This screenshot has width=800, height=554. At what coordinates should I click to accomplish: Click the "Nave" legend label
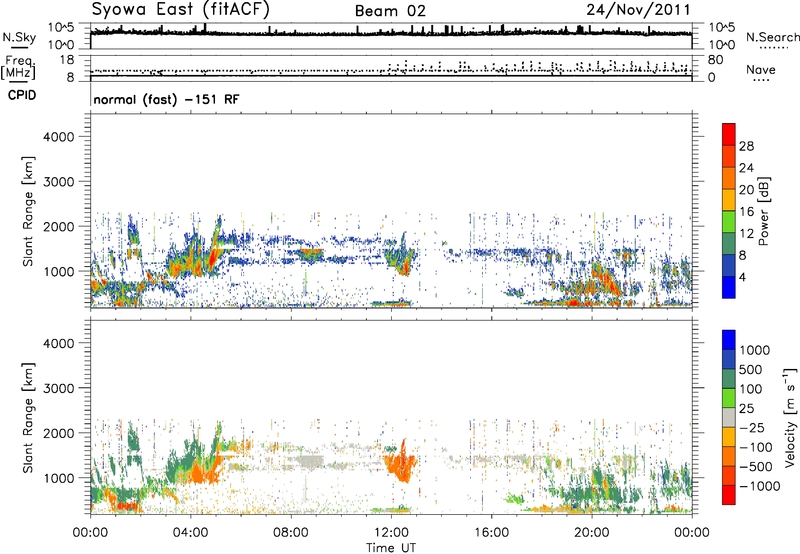coord(761,69)
